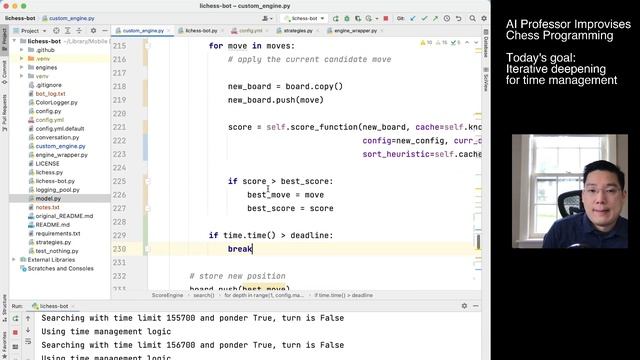Hide the Run panel

click(476, 306)
